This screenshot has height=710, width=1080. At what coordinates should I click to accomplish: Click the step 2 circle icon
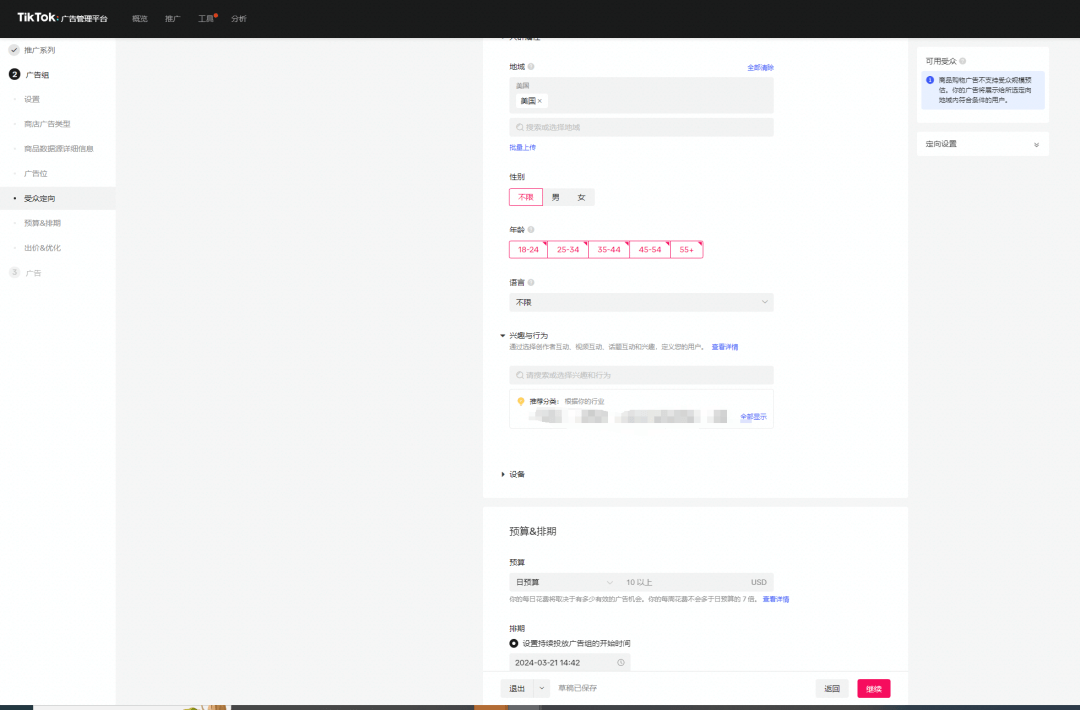pos(14,74)
